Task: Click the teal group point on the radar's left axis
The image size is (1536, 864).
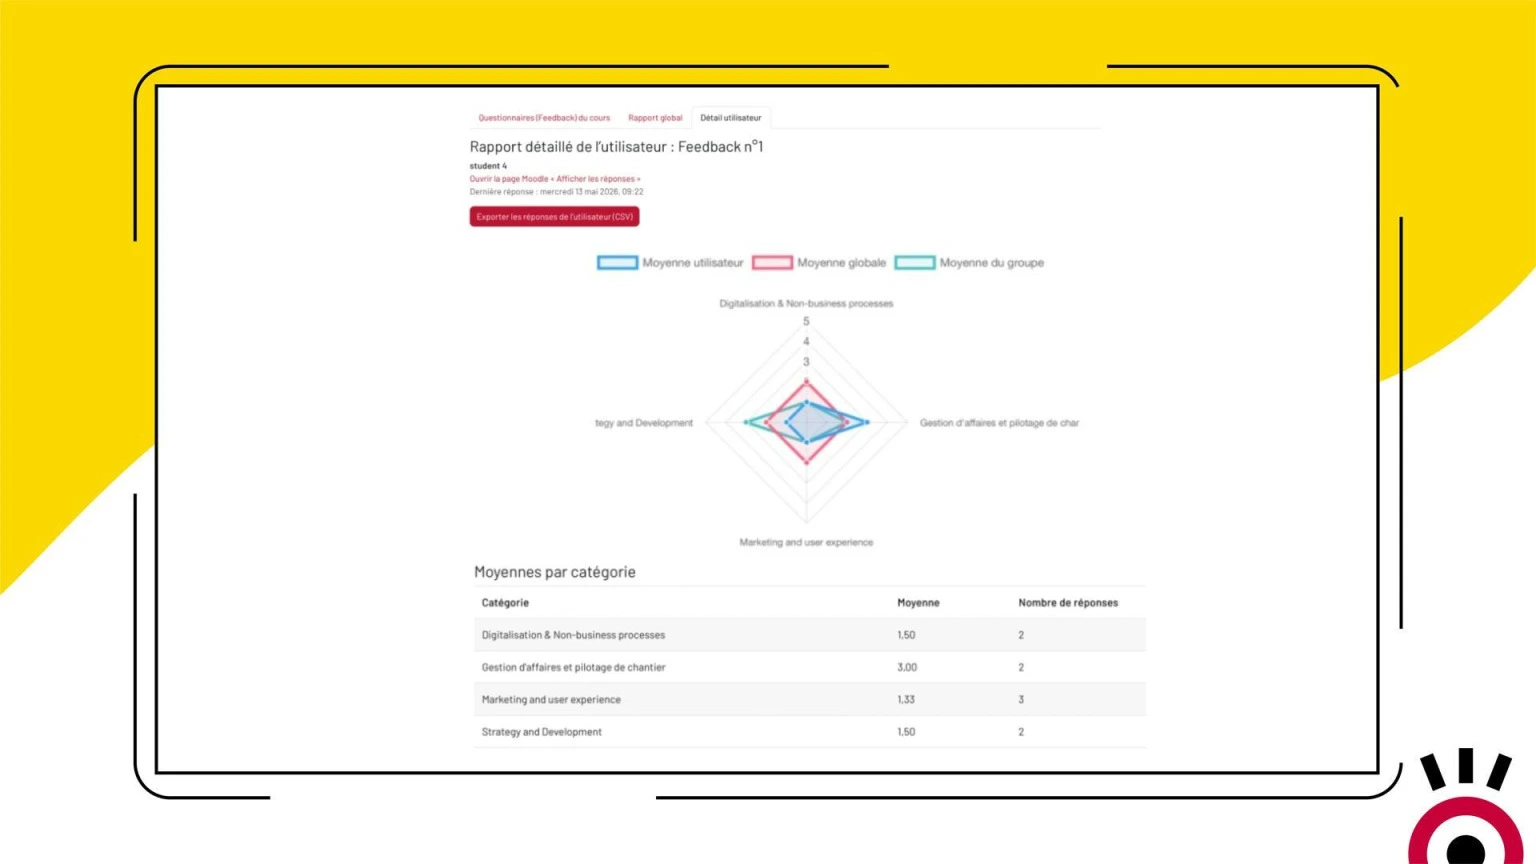Action: [746, 423]
